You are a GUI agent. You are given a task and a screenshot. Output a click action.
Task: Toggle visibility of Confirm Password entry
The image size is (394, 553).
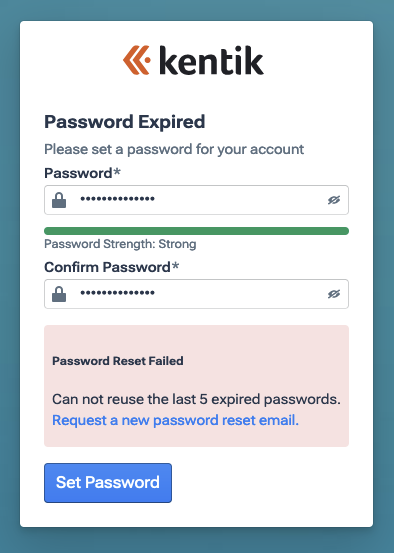point(334,294)
